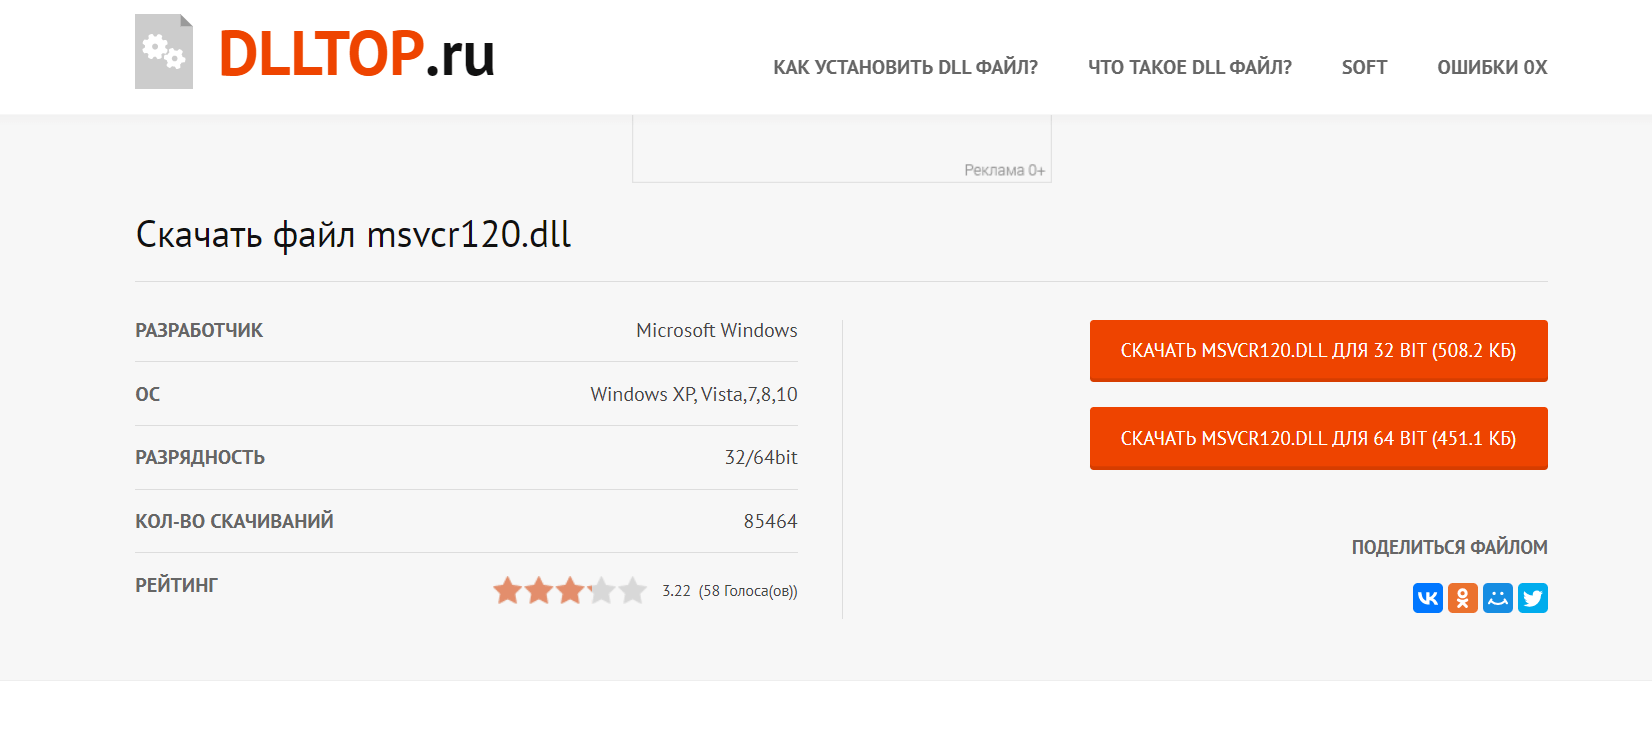The width and height of the screenshot is (1652, 731).
Task: Click the 'Скачать файл msvcr120.dll' heading
Action: pos(353,234)
